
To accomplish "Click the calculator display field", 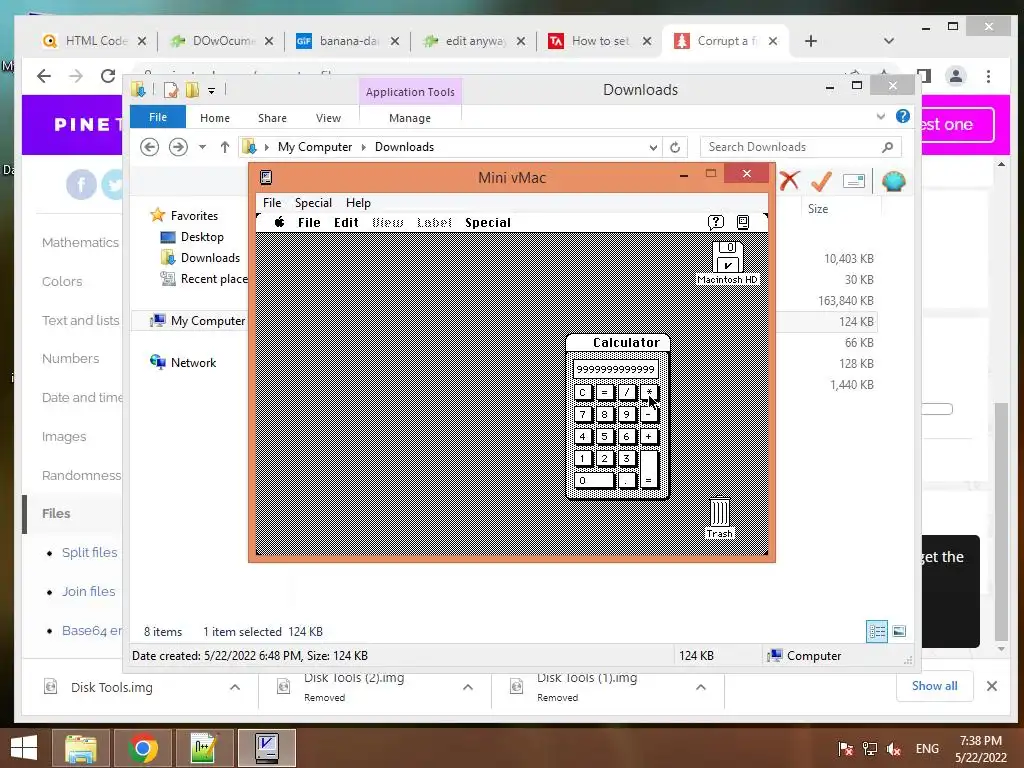I will (x=616, y=369).
